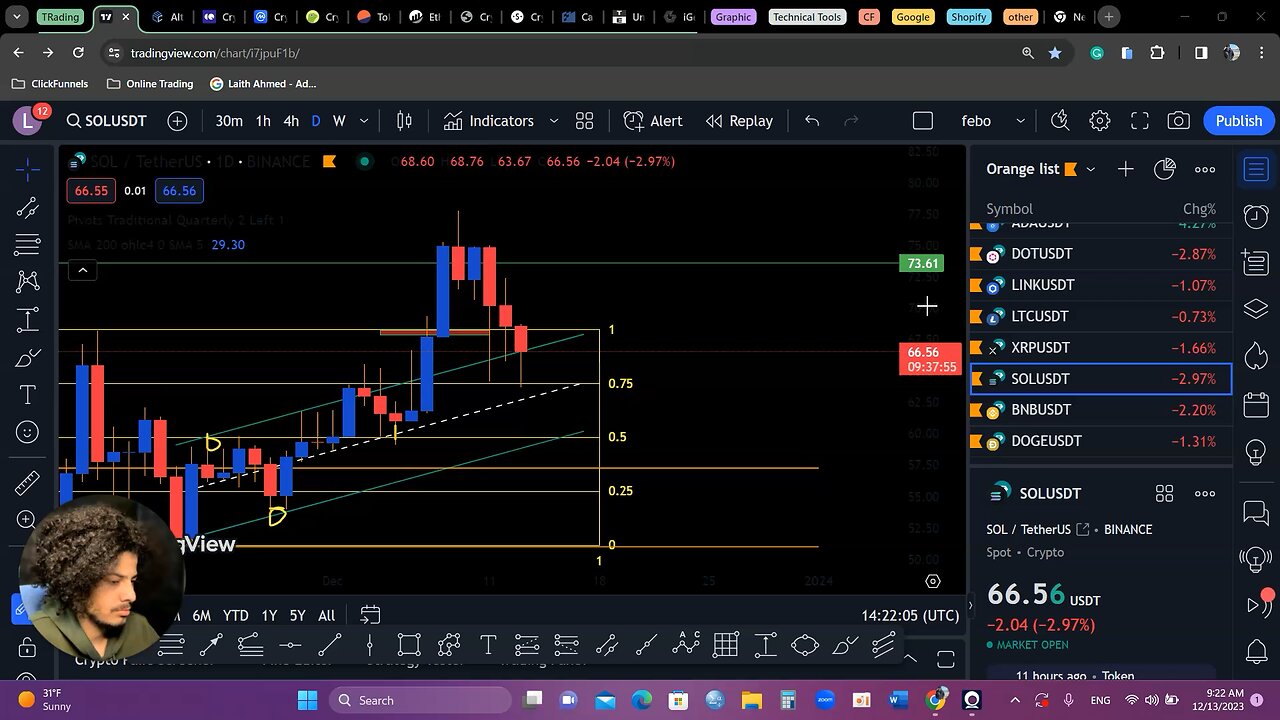Enter fullscreen chart mode
The image size is (1280, 720).
point(1139,121)
